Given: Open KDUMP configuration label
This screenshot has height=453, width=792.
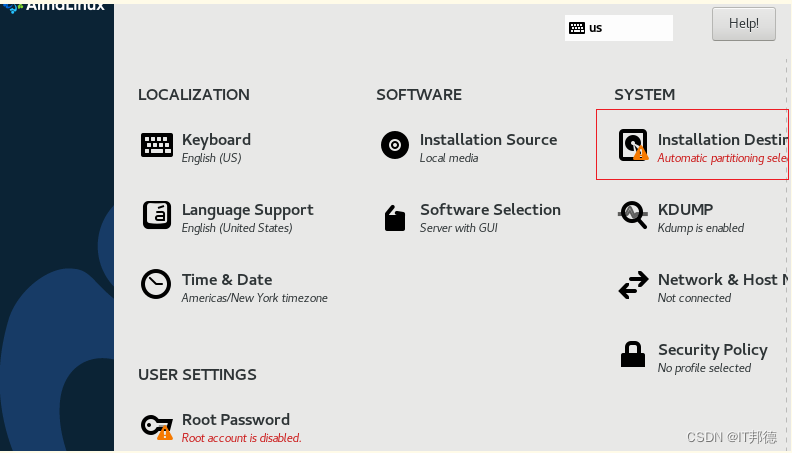Looking at the screenshot, I should pyautogui.click(x=685, y=210).
